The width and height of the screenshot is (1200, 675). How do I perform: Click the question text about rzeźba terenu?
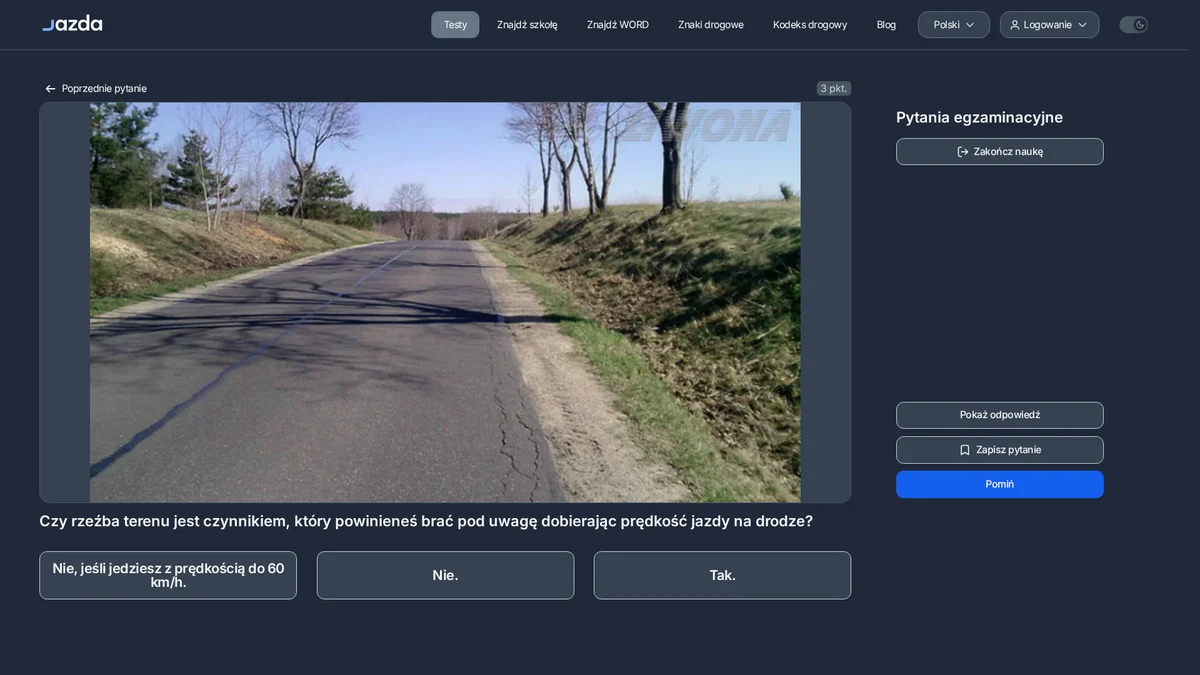(x=426, y=521)
